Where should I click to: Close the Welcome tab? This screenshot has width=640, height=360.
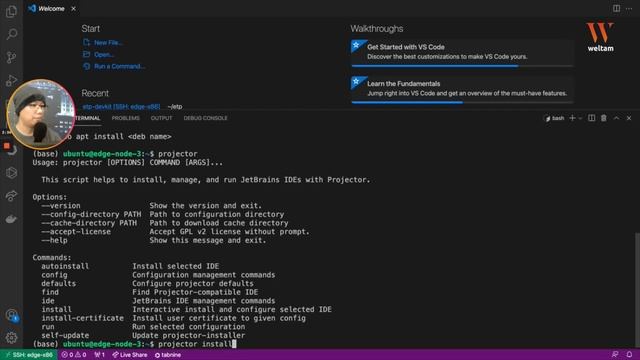pos(73,9)
